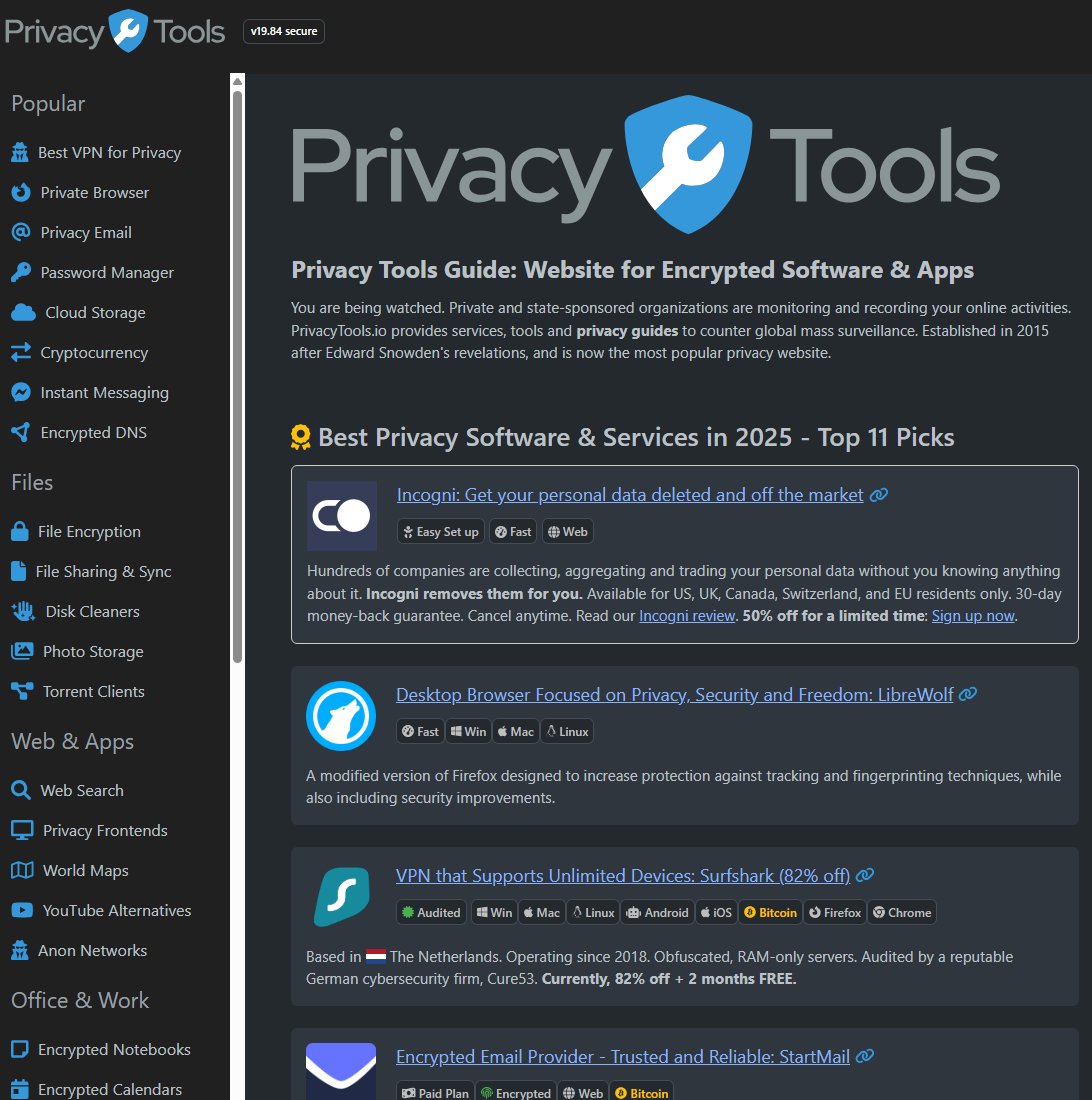Click the v19.84 secure version badge

pyautogui.click(x=284, y=31)
